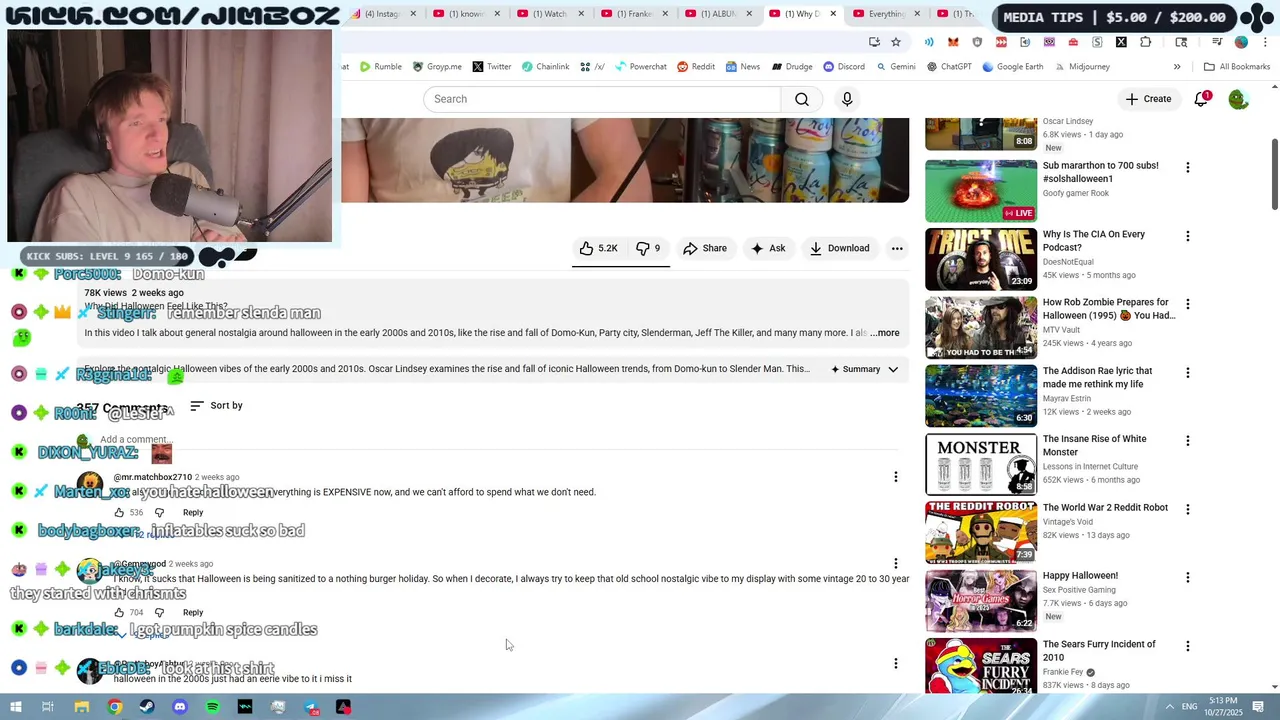The image size is (1280, 720).
Task: Open the YouTube account avatar menu
Action: [1239, 99]
